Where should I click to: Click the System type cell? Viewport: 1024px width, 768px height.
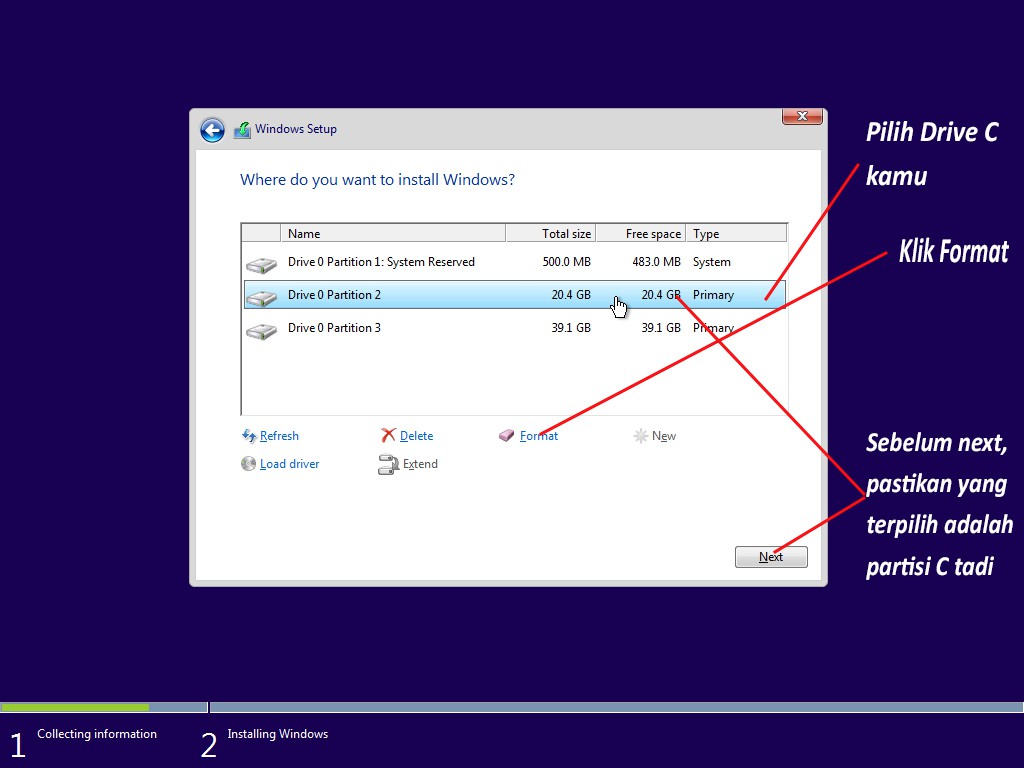(x=712, y=262)
